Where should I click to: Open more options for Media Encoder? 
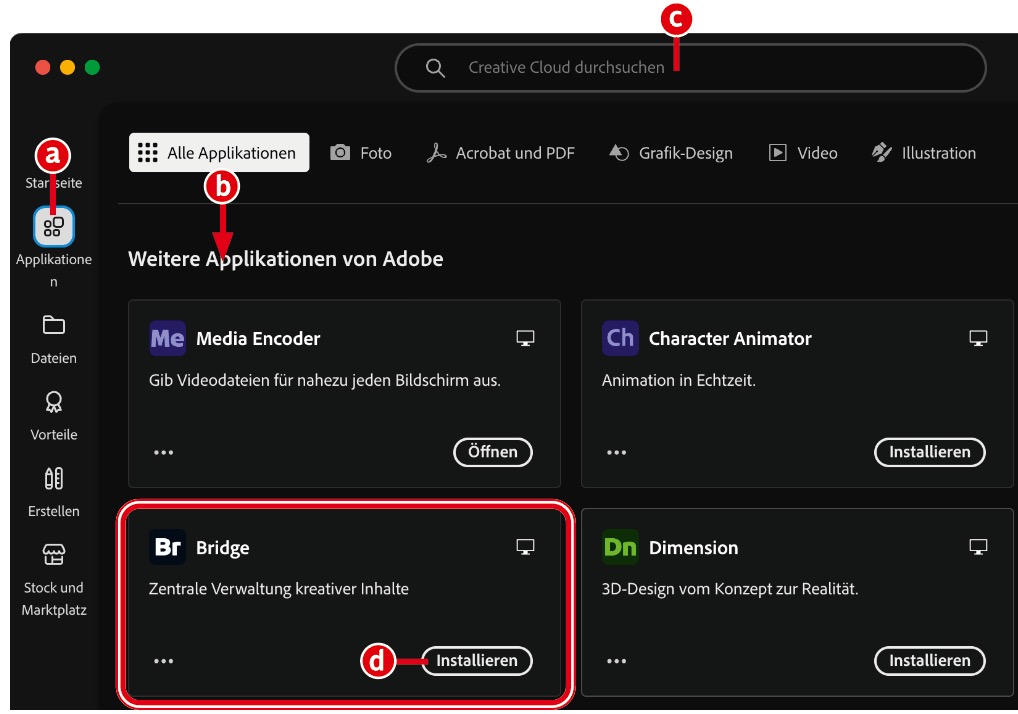(x=165, y=452)
